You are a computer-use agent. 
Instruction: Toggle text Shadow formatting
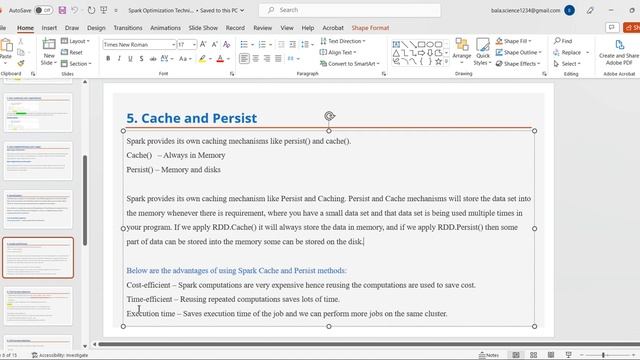141,59
